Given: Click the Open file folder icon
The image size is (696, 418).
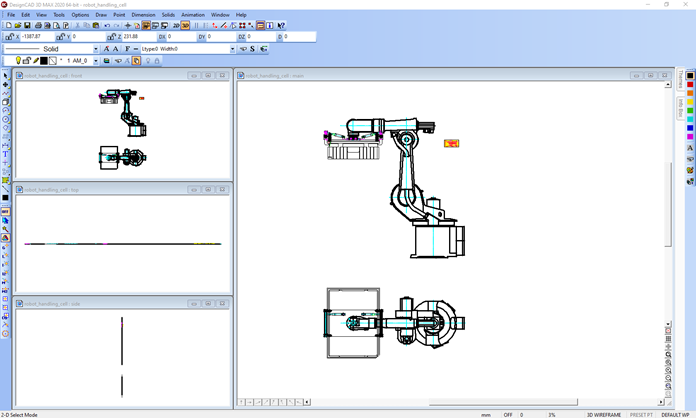Looking at the screenshot, I should tap(16, 25).
